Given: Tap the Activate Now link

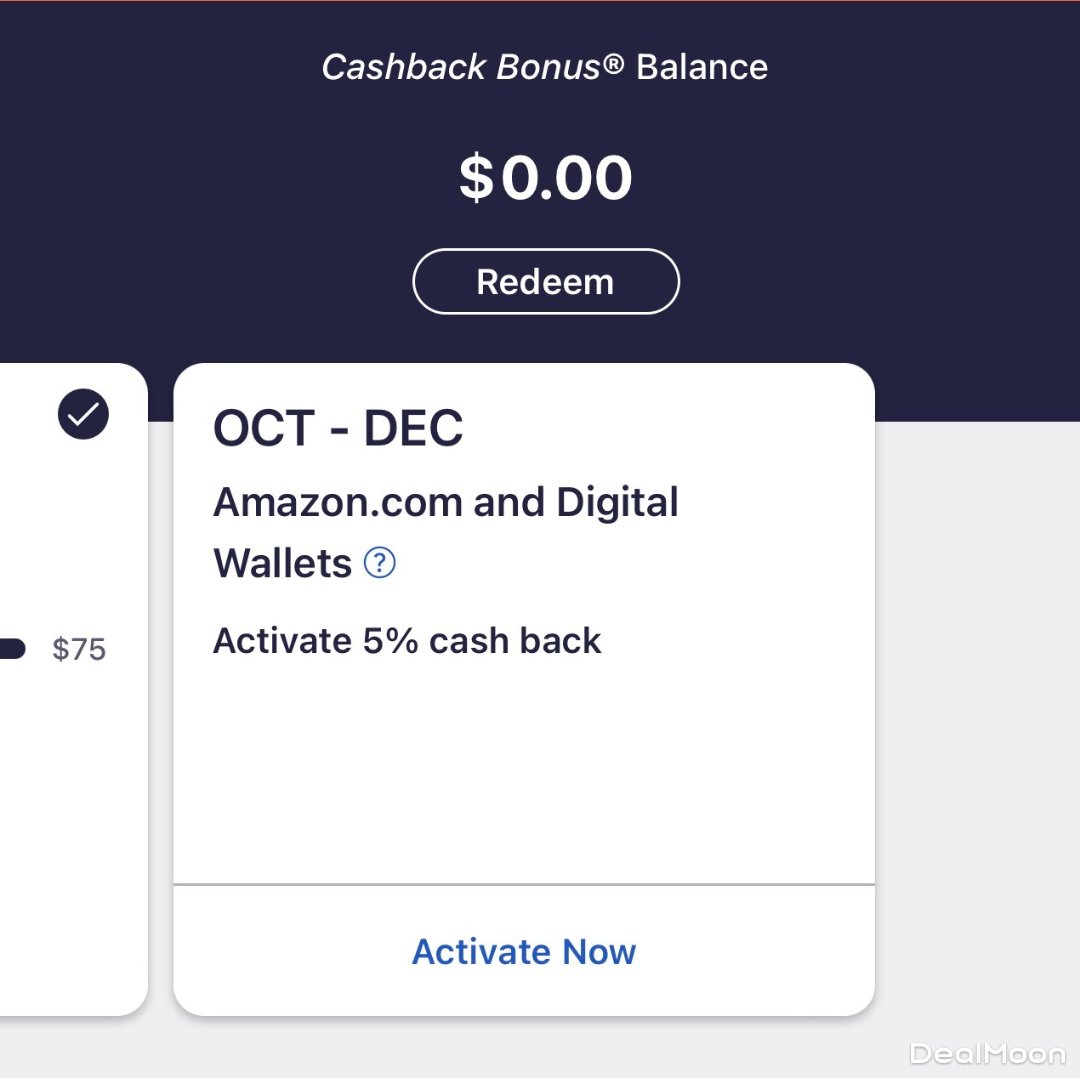Looking at the screenshot, I should (524, 951).
